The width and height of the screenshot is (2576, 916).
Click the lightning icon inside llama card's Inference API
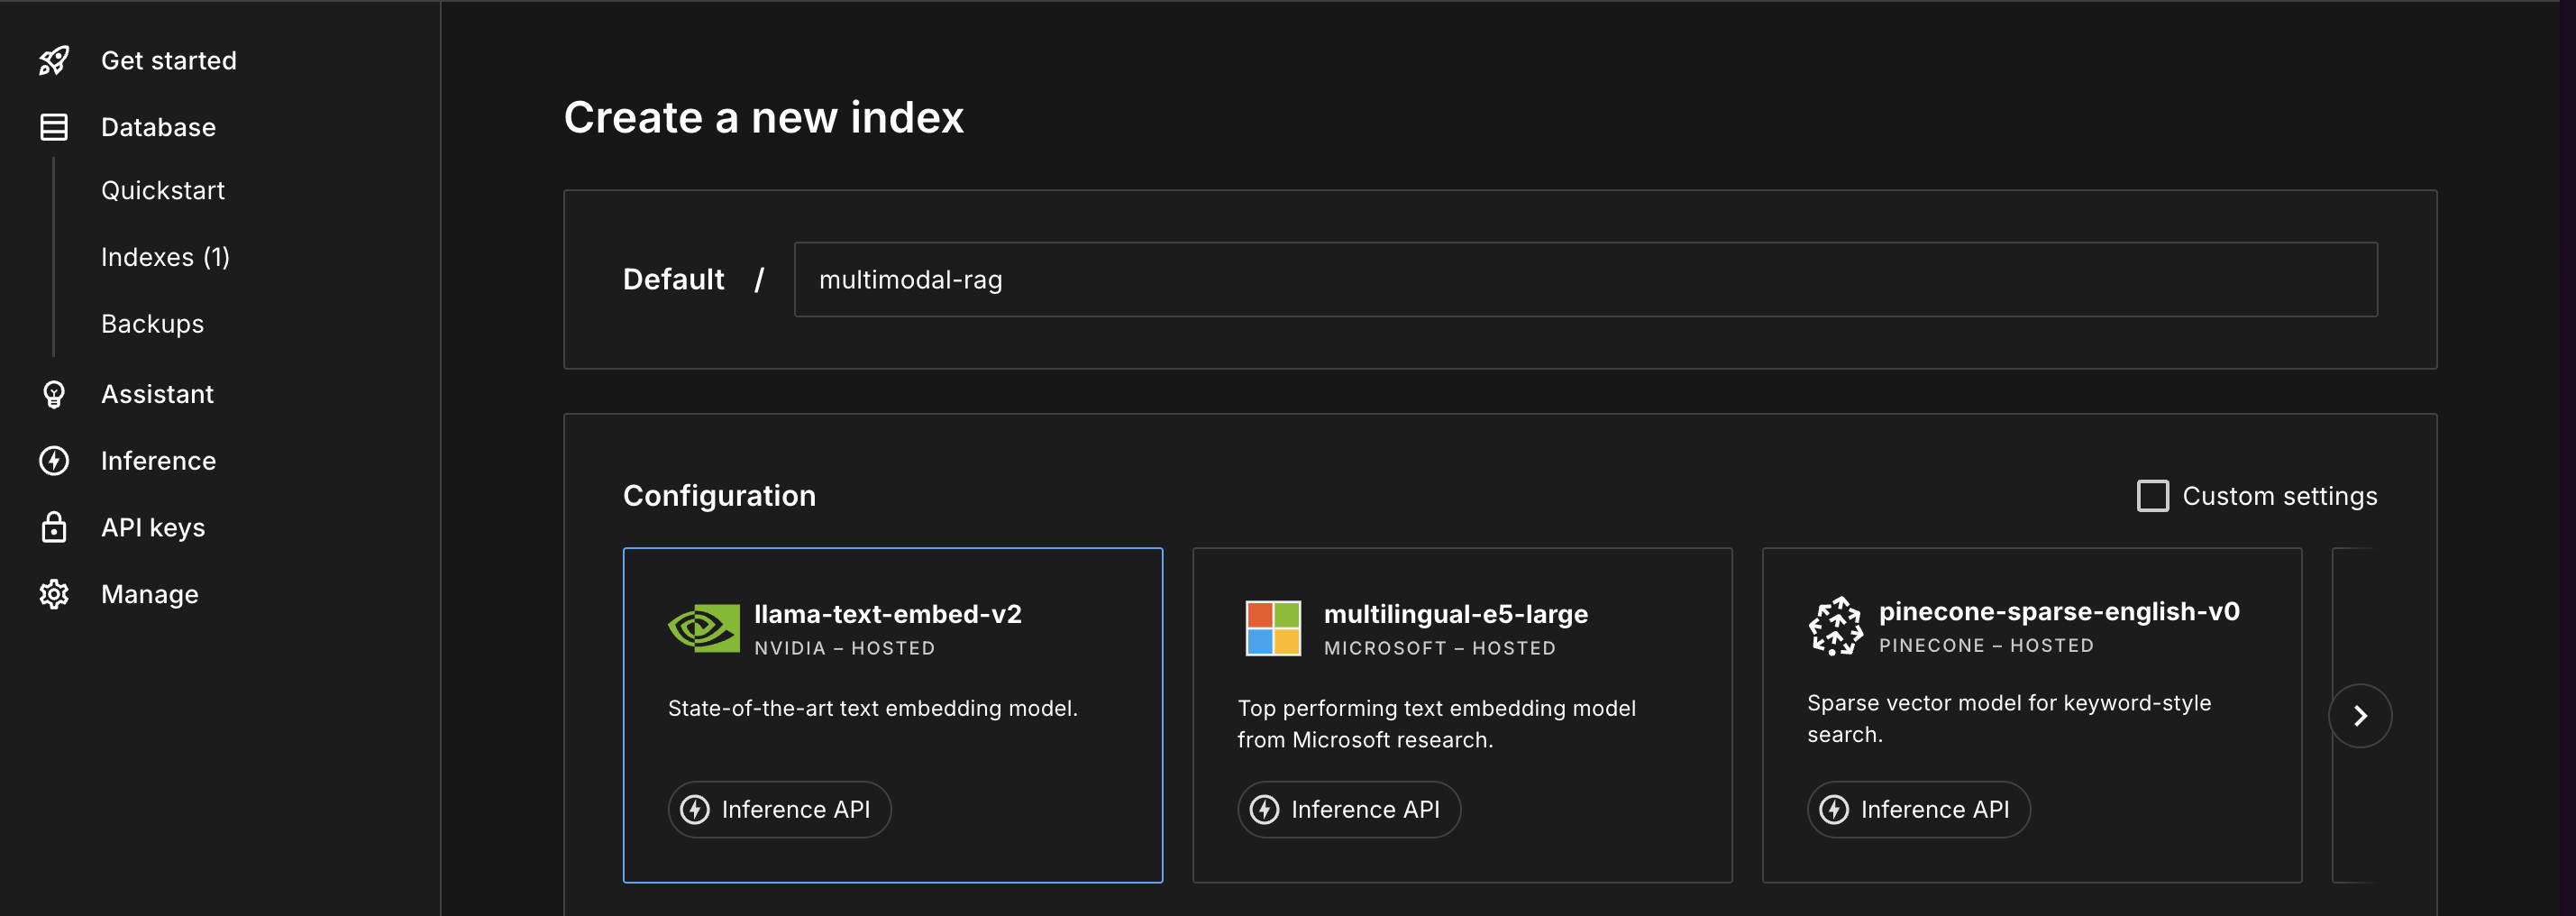pos(695,809)
